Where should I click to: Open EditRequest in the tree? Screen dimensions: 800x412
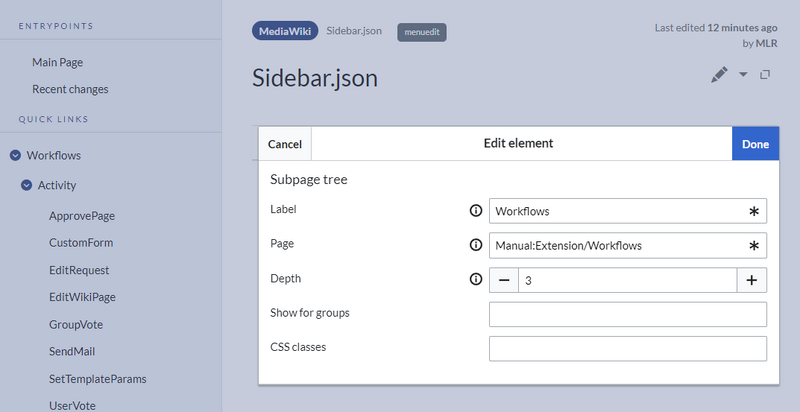coord(79,270)
